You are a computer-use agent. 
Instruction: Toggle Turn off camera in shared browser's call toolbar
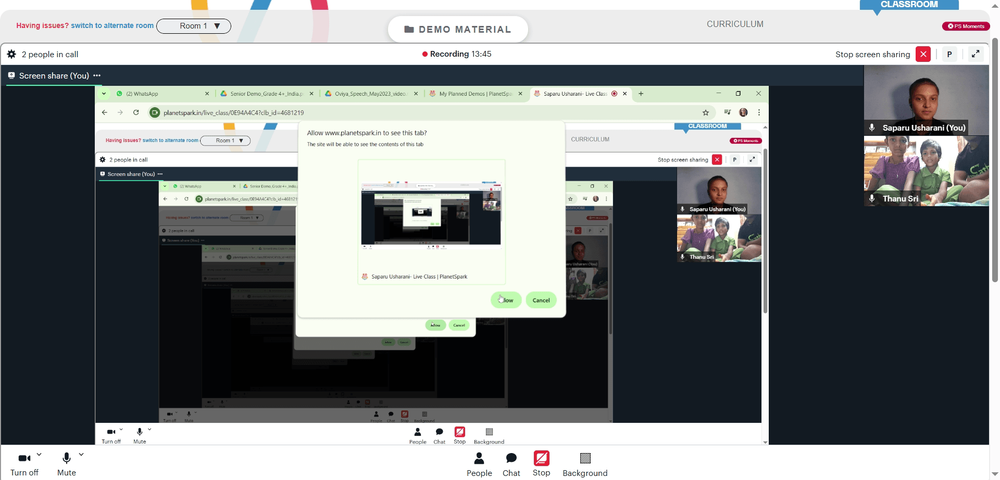(111, 435)
